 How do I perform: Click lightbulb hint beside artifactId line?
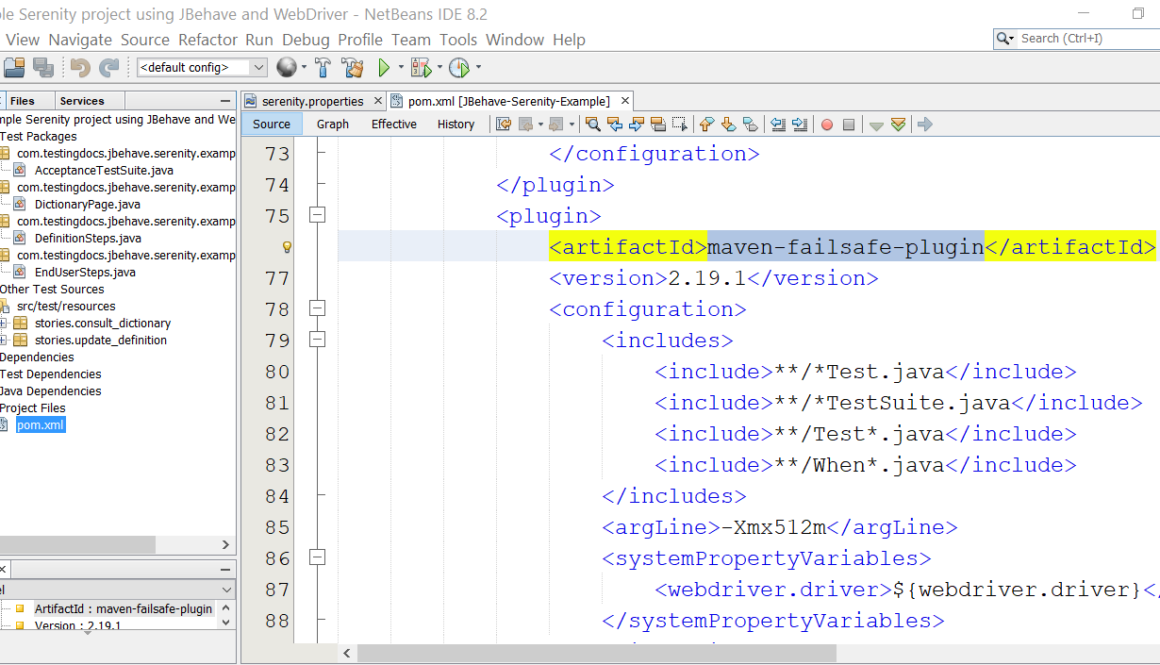[x=286, y=247]
